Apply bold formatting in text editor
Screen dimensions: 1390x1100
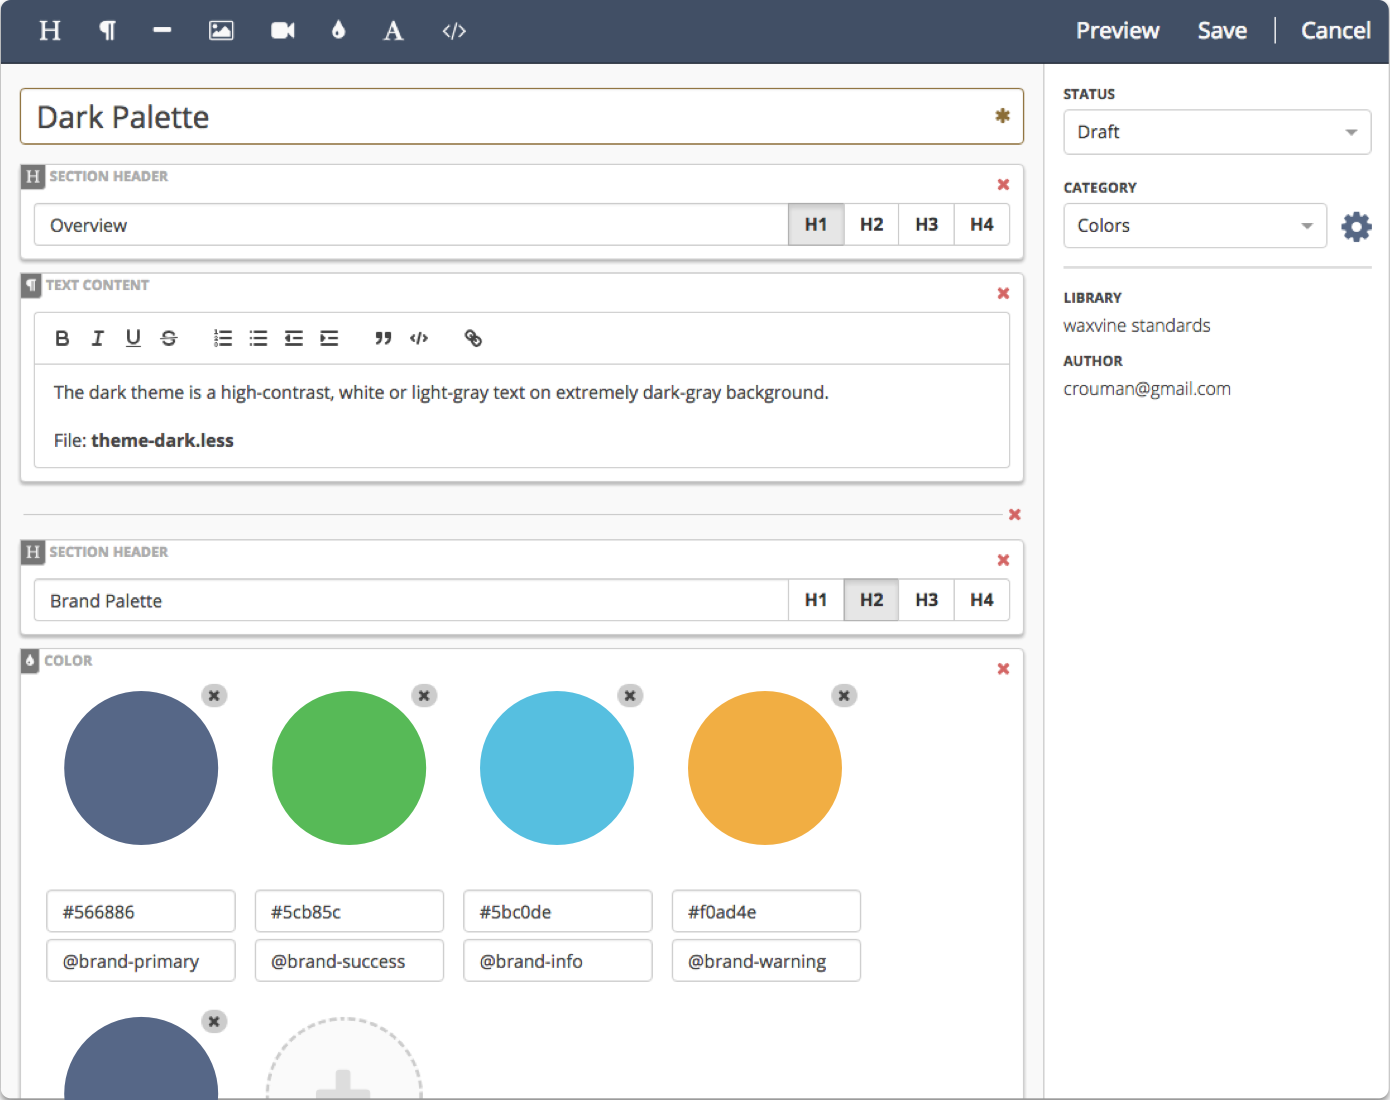[62, 338]
